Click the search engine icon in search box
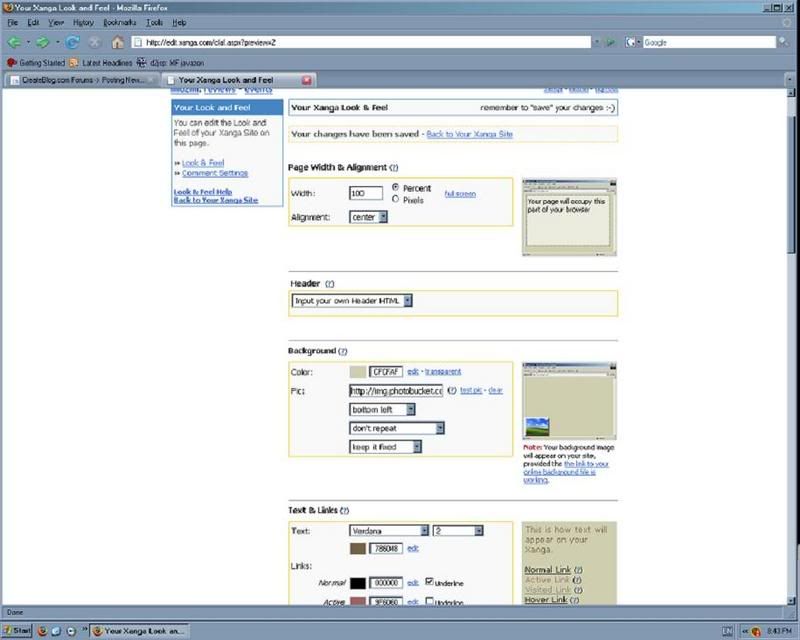Image resolution: width=800 pixels, height=640 pixels. (x=631, y=42)
